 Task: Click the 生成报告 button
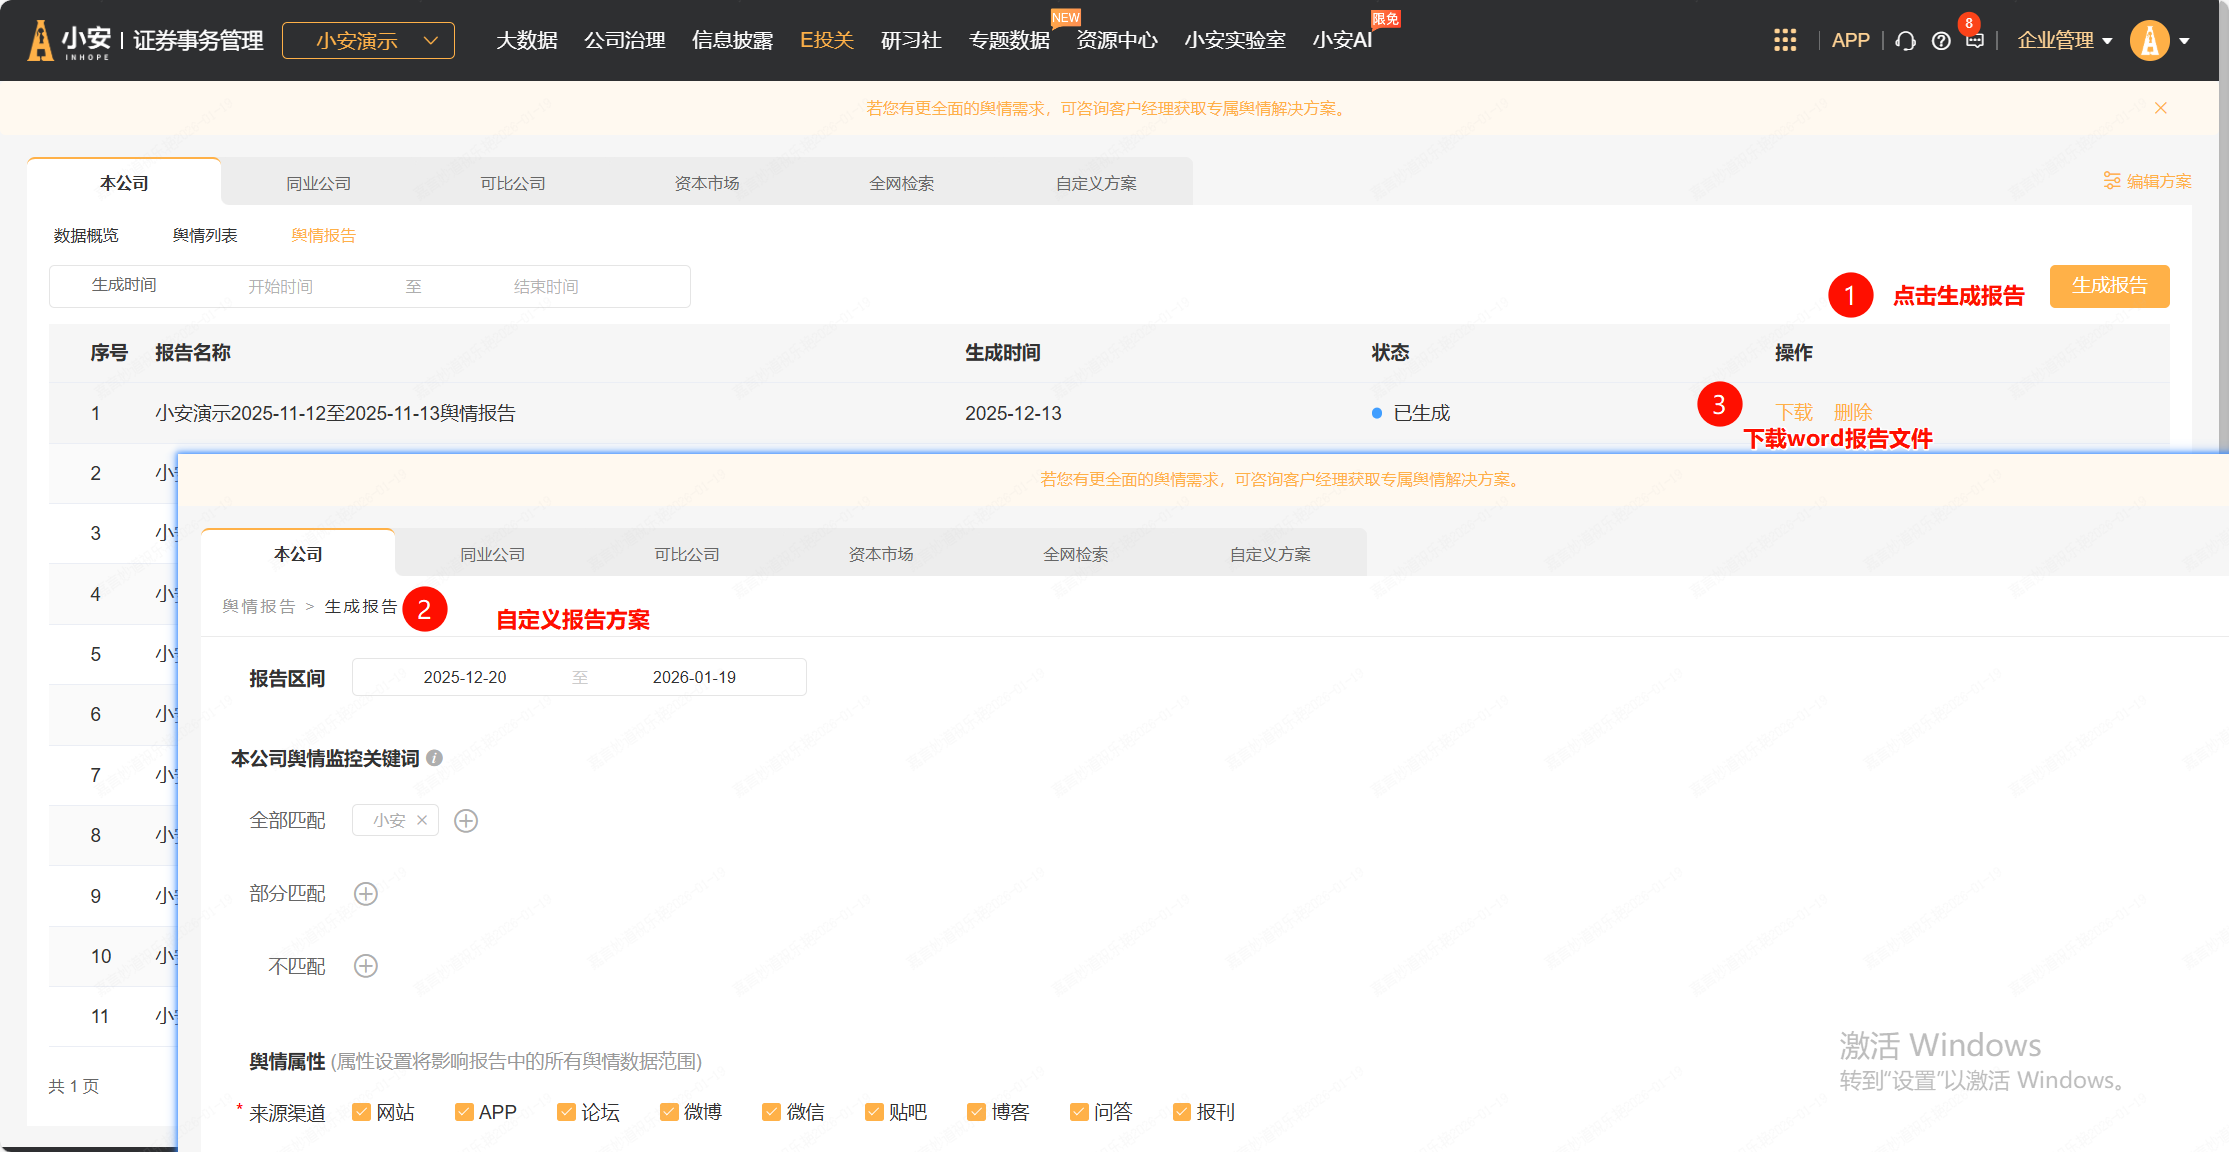(x=2109, y=286)
